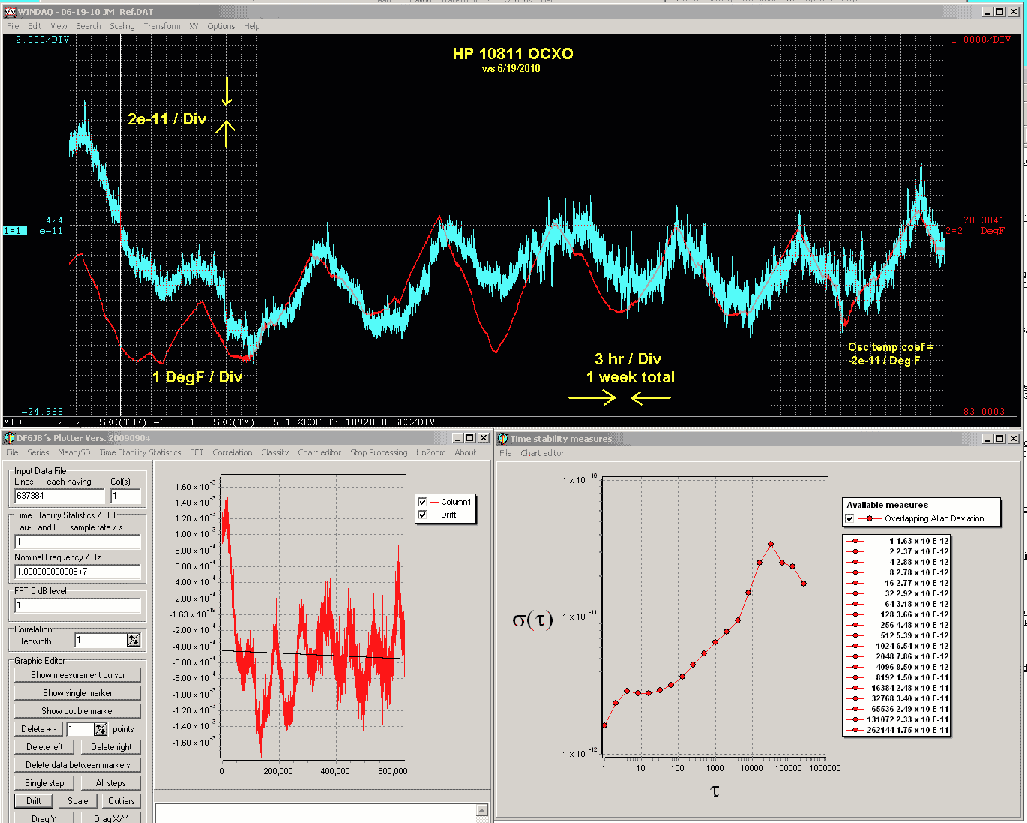The image size is (1027, 823).
Task: Open the Correlation menu in Plotter
Action: coord(232,452)
